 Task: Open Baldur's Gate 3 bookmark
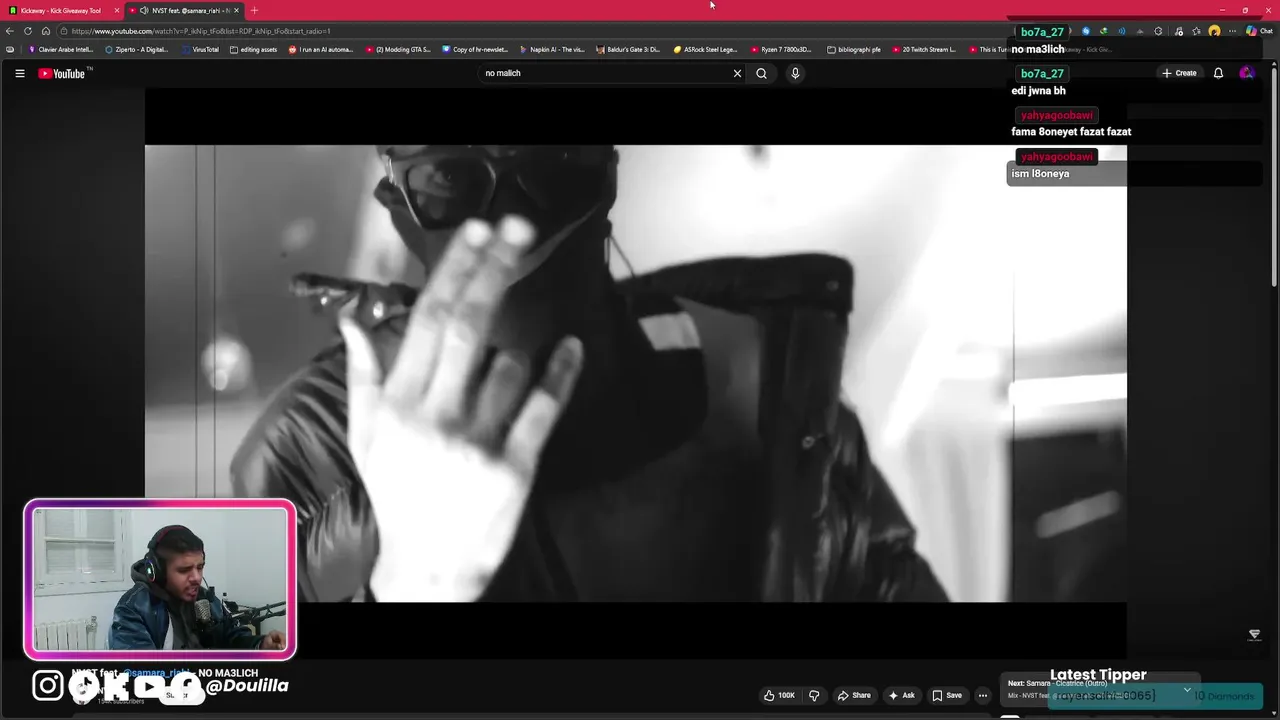[x=627, y=49]
